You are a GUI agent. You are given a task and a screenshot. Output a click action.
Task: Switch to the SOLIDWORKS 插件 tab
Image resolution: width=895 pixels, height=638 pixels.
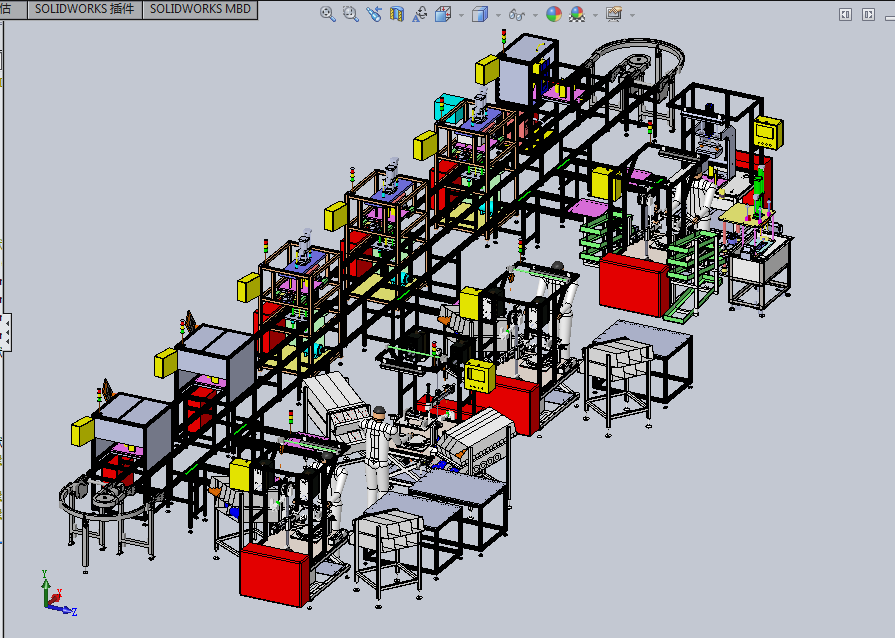pos(85,9)
